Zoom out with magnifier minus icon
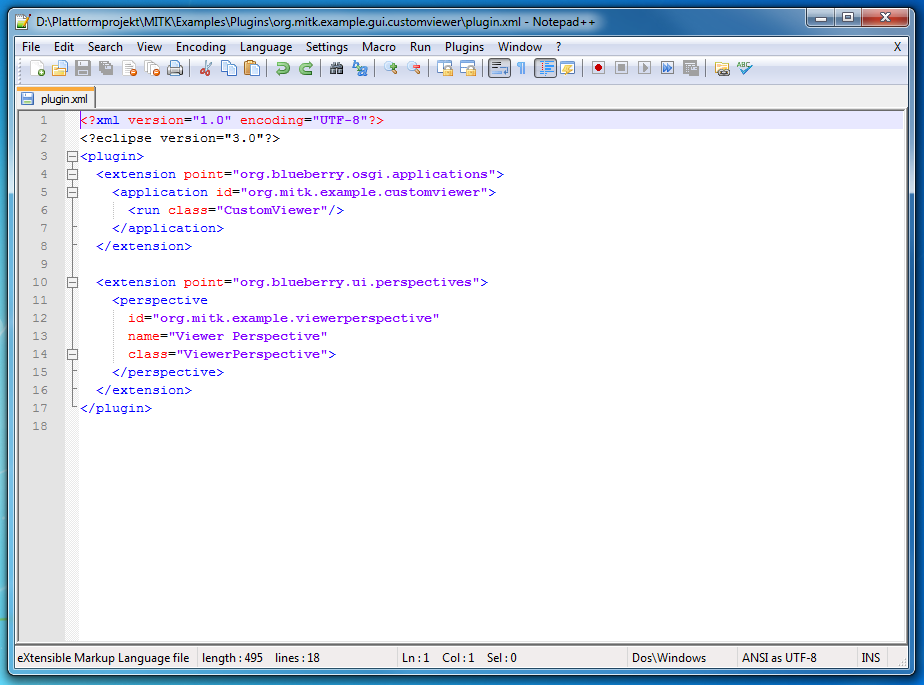 click(414, 68)
